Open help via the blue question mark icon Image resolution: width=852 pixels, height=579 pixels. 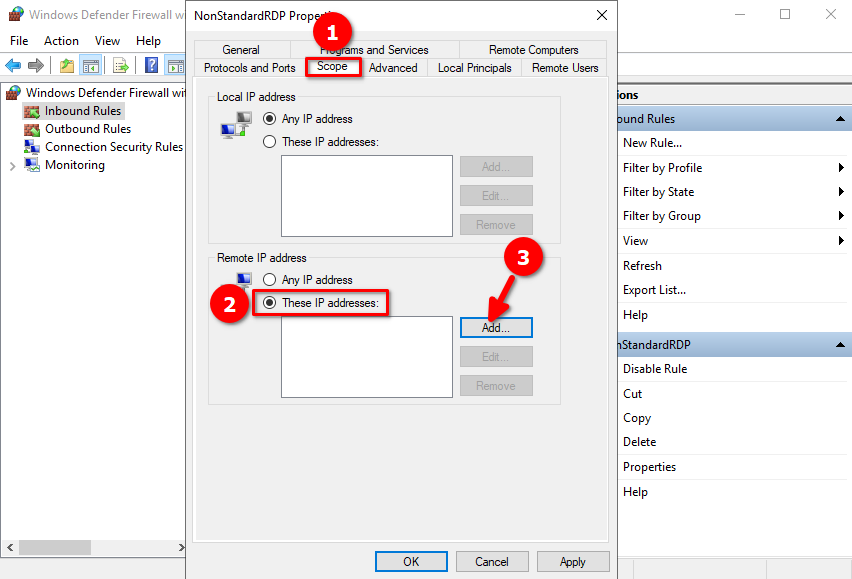(x=151, y=66)
